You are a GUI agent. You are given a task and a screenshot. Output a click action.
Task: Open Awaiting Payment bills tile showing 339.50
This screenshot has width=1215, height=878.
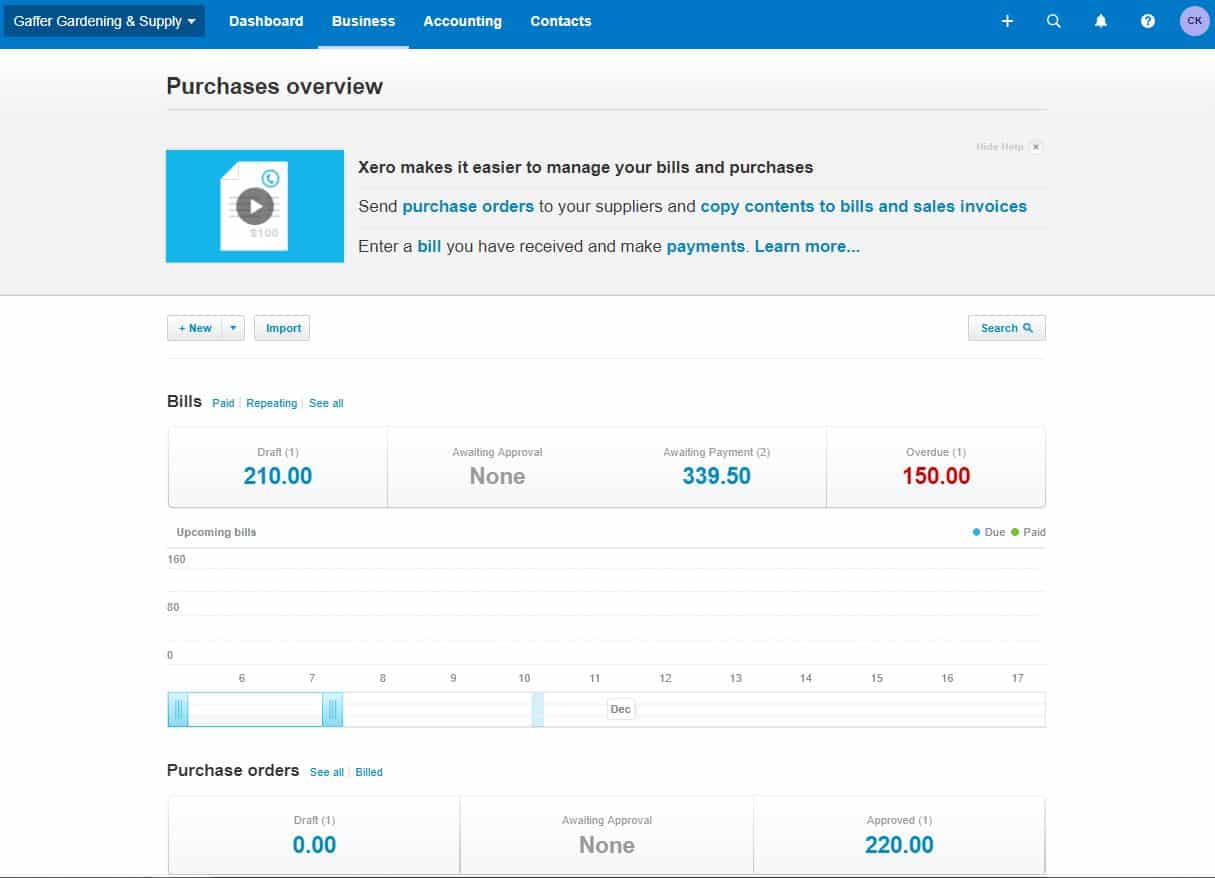(716, 467)
